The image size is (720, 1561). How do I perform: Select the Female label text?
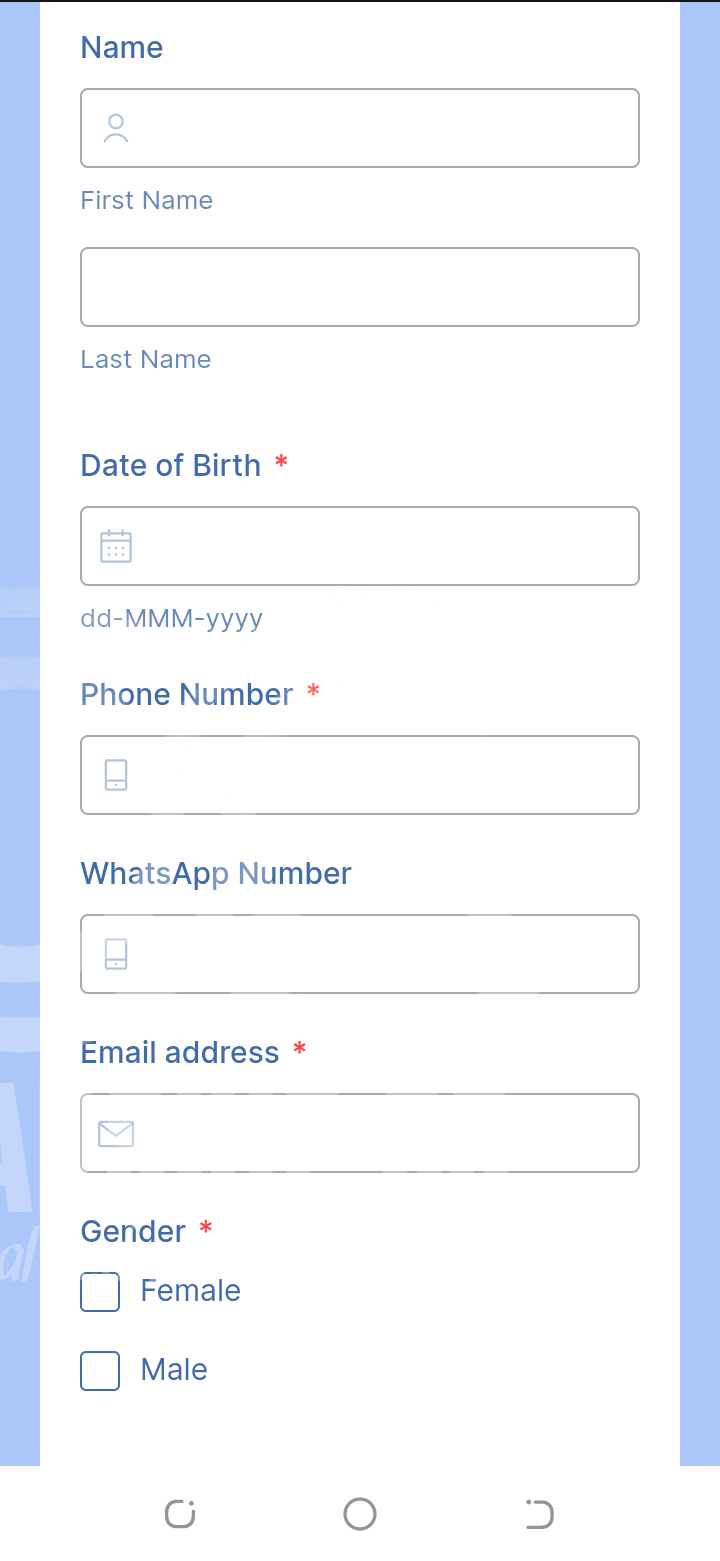(x=190, y=1291)
